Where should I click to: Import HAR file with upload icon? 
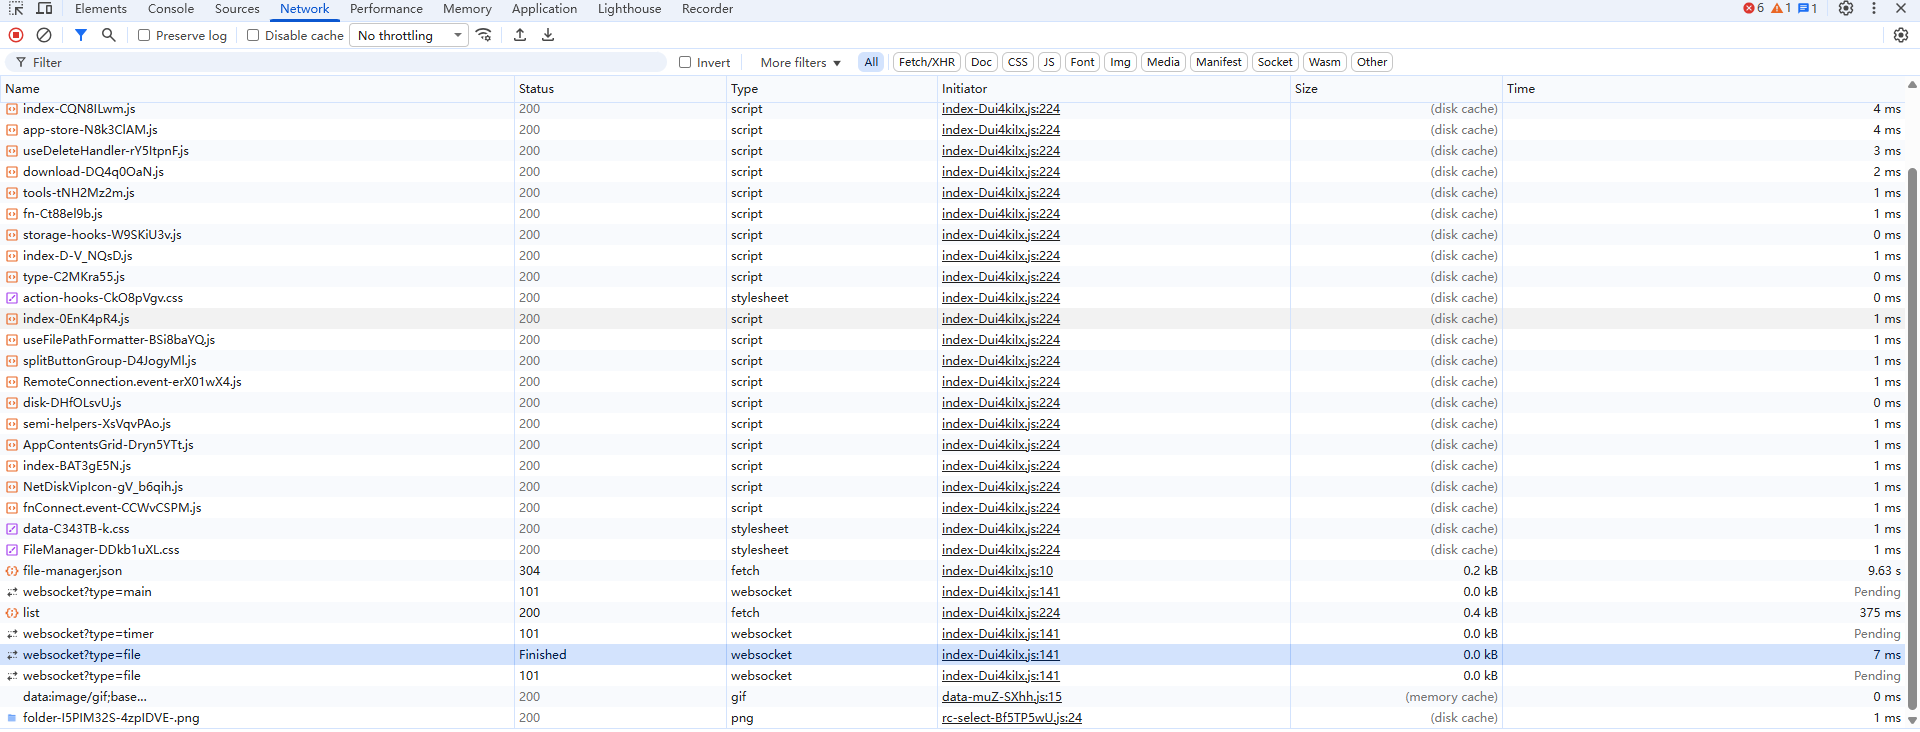(x=520, y=35)
